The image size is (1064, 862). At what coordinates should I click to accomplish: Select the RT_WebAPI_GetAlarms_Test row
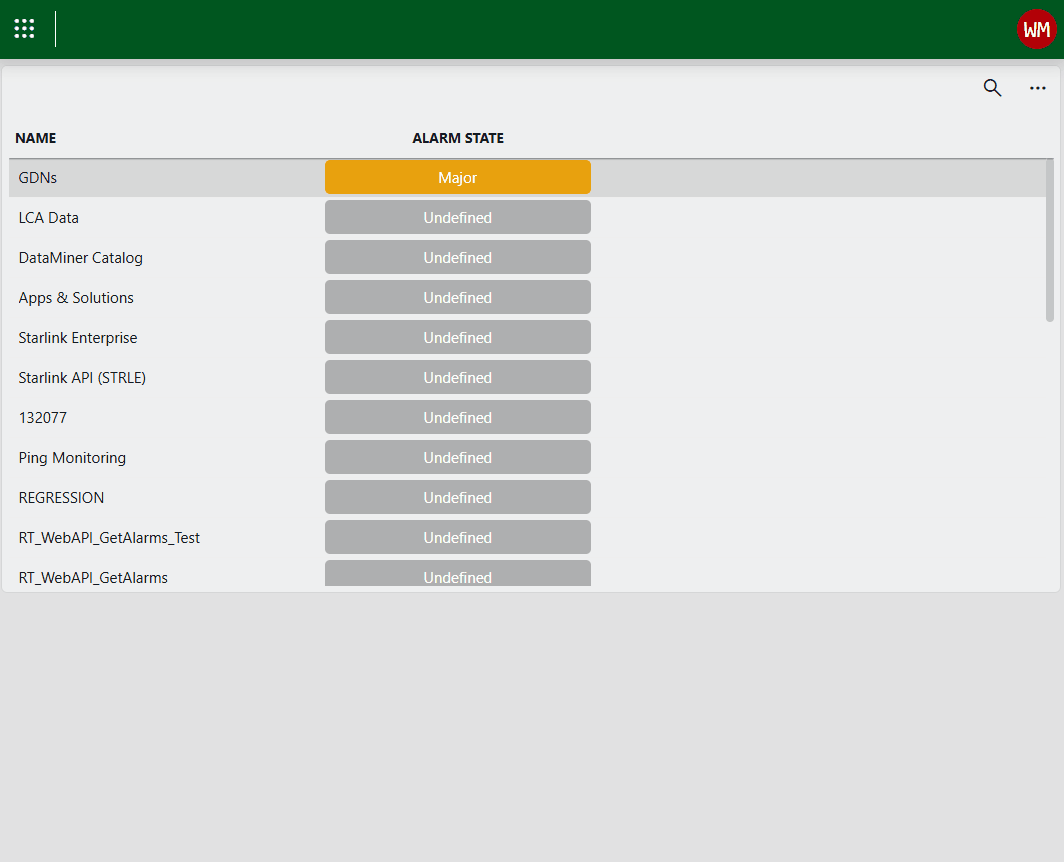[109, 538]
